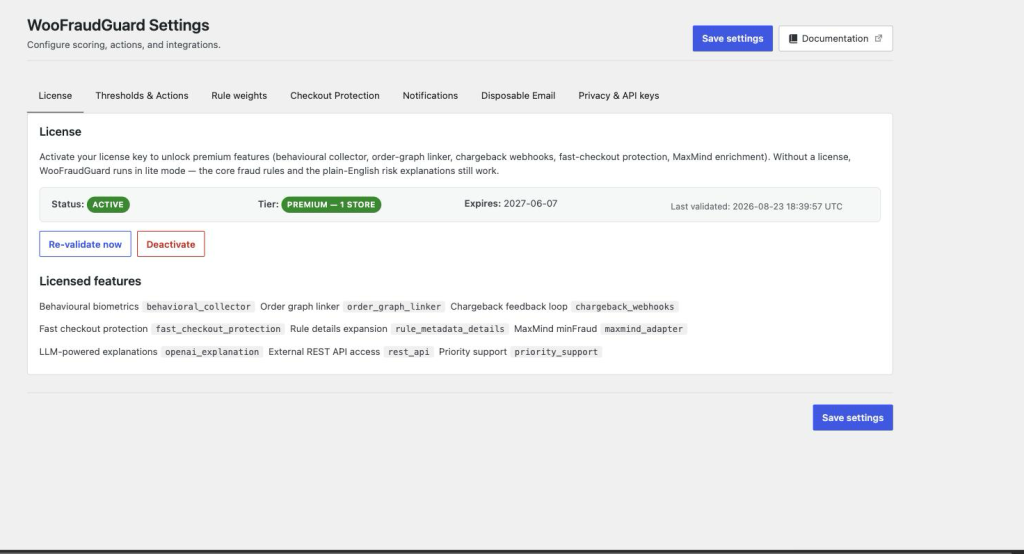The height and width of the screenshot is (554, 1024).
Task: Click the fast_checkout_protection code tag
Action: pos(218,329)
